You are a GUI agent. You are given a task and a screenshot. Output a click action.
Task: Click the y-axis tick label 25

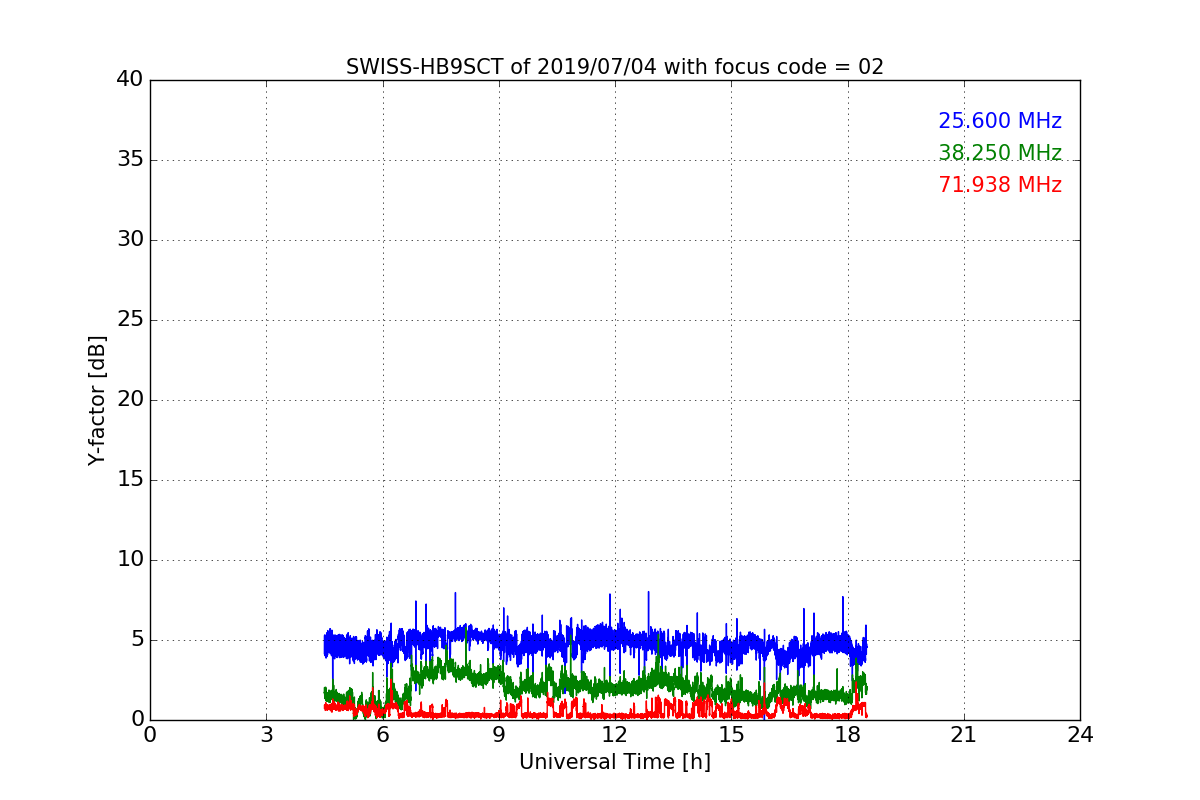click(x=130, y=320)
